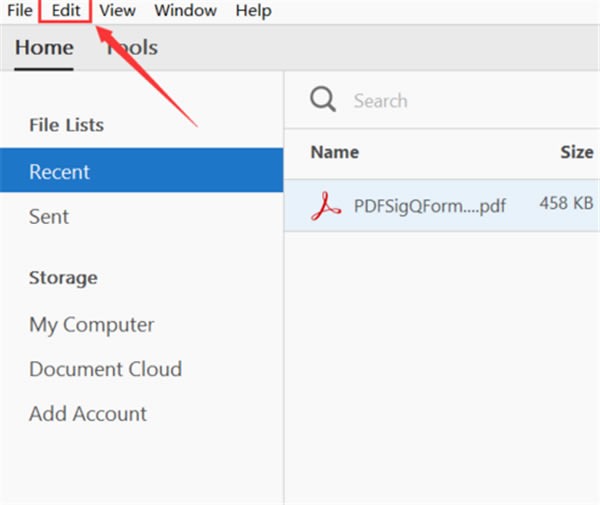Viewport: 600px width, 505px height.
Task: Open the Window menu
Action: [x=186, y=10]
